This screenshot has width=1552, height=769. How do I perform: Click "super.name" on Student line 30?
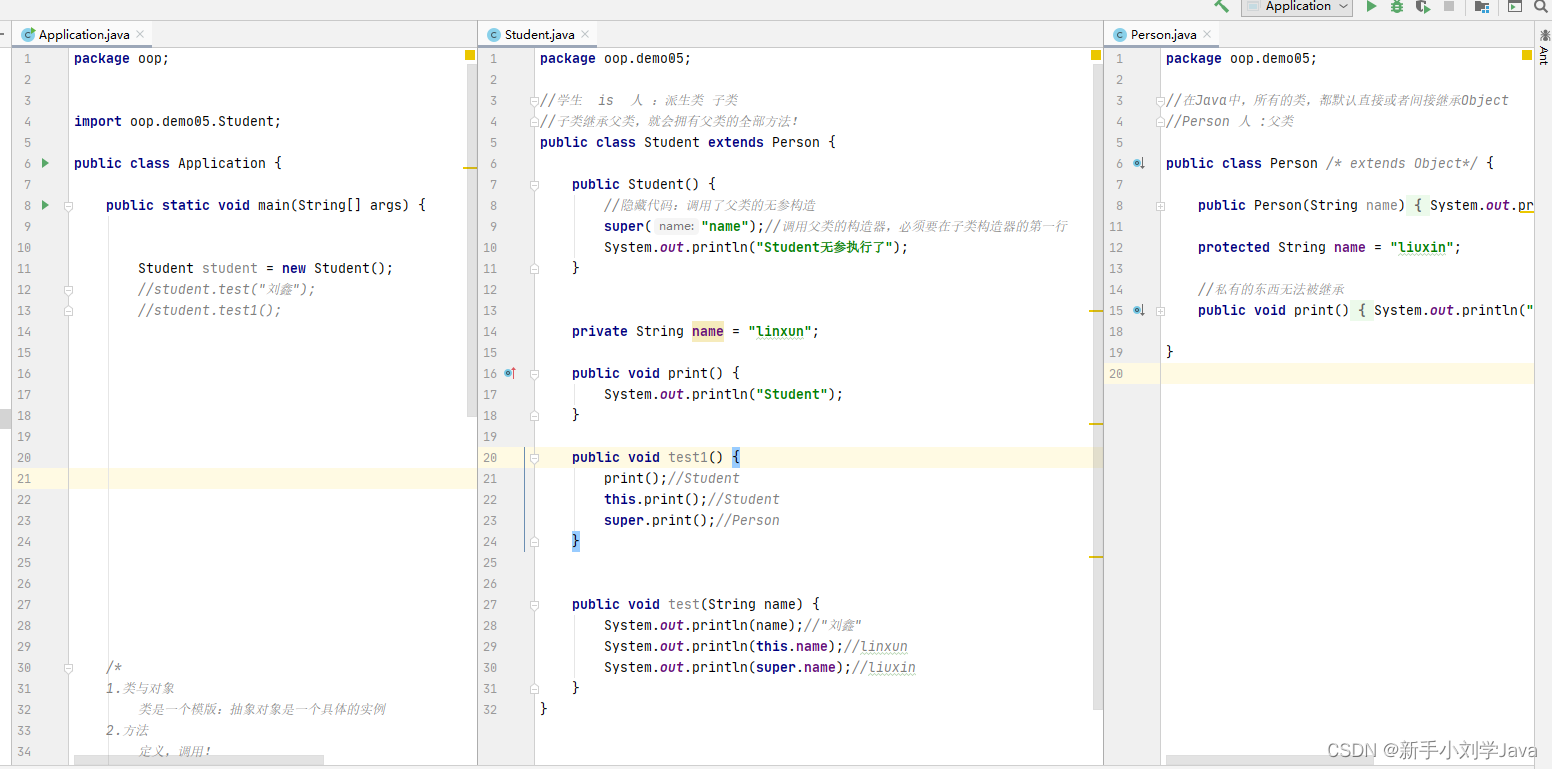(797, 667)
